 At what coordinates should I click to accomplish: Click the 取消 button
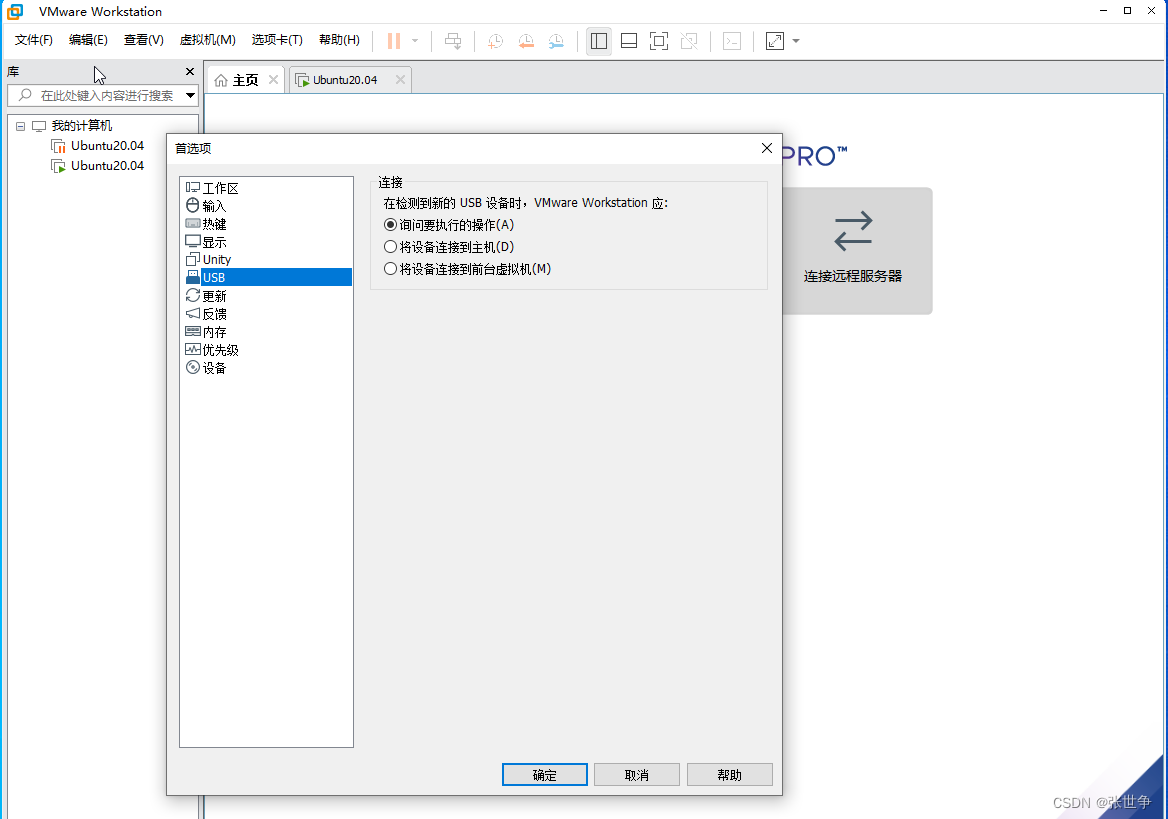point(637,774)
